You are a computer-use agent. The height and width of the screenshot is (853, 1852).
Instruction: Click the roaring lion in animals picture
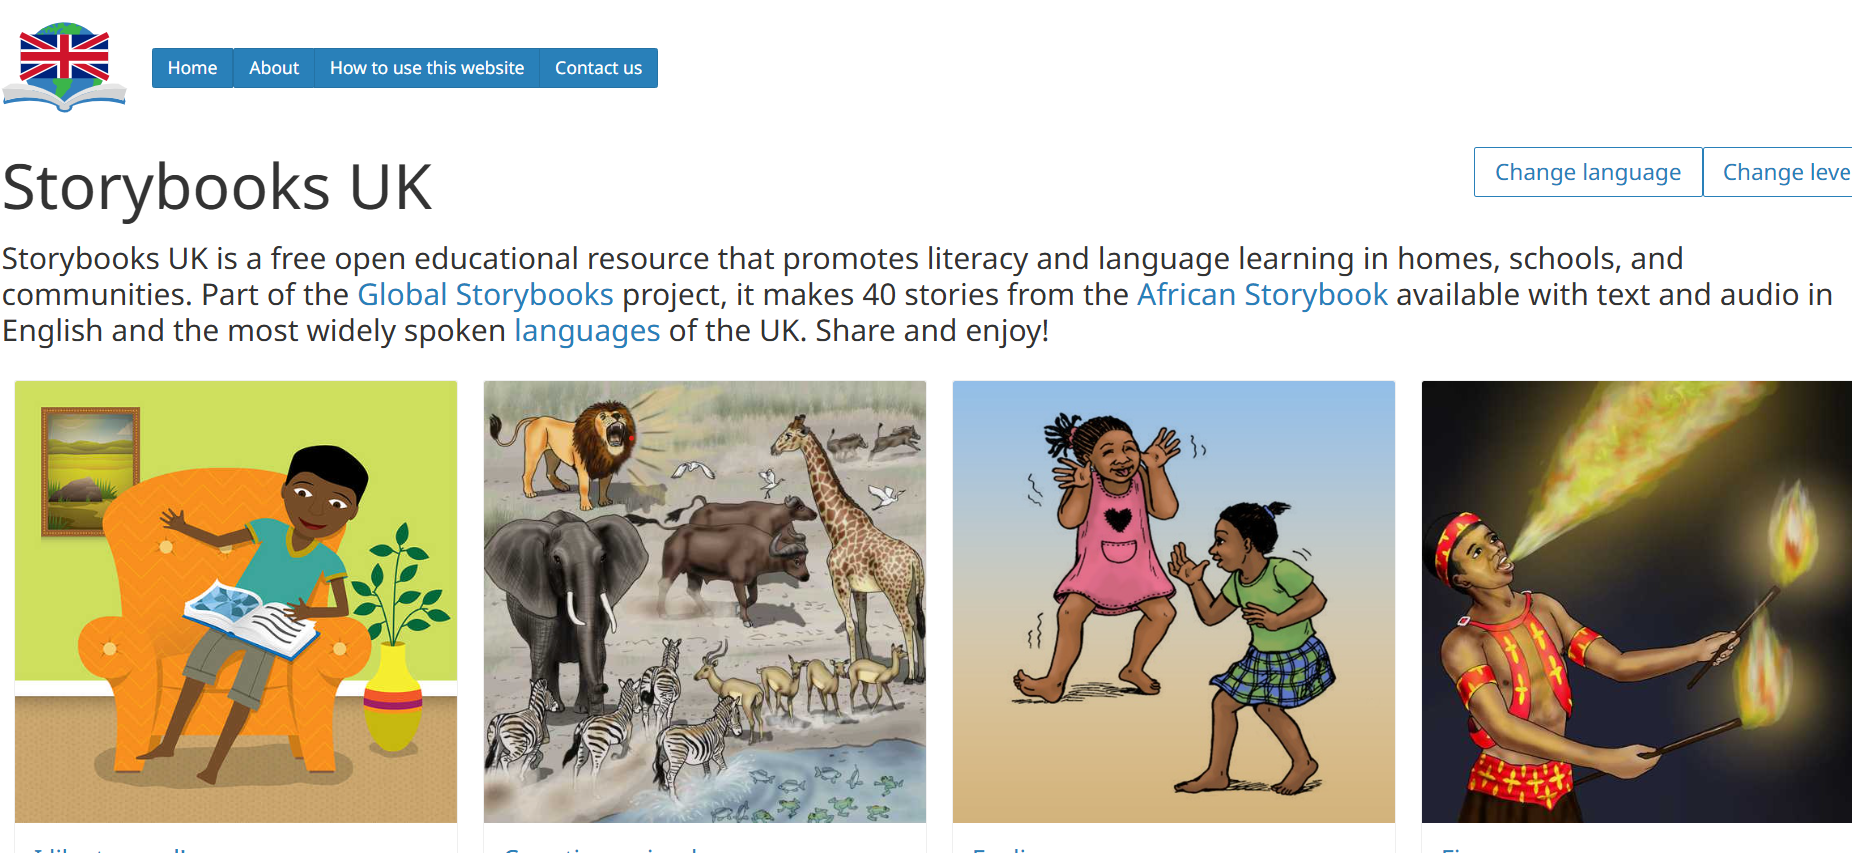click(x=565, y=450)
